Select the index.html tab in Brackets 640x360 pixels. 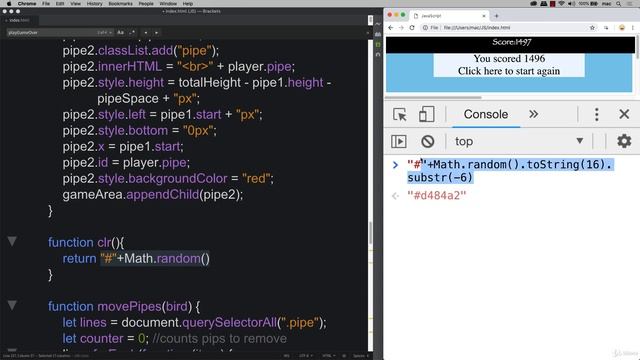(19, 20)
